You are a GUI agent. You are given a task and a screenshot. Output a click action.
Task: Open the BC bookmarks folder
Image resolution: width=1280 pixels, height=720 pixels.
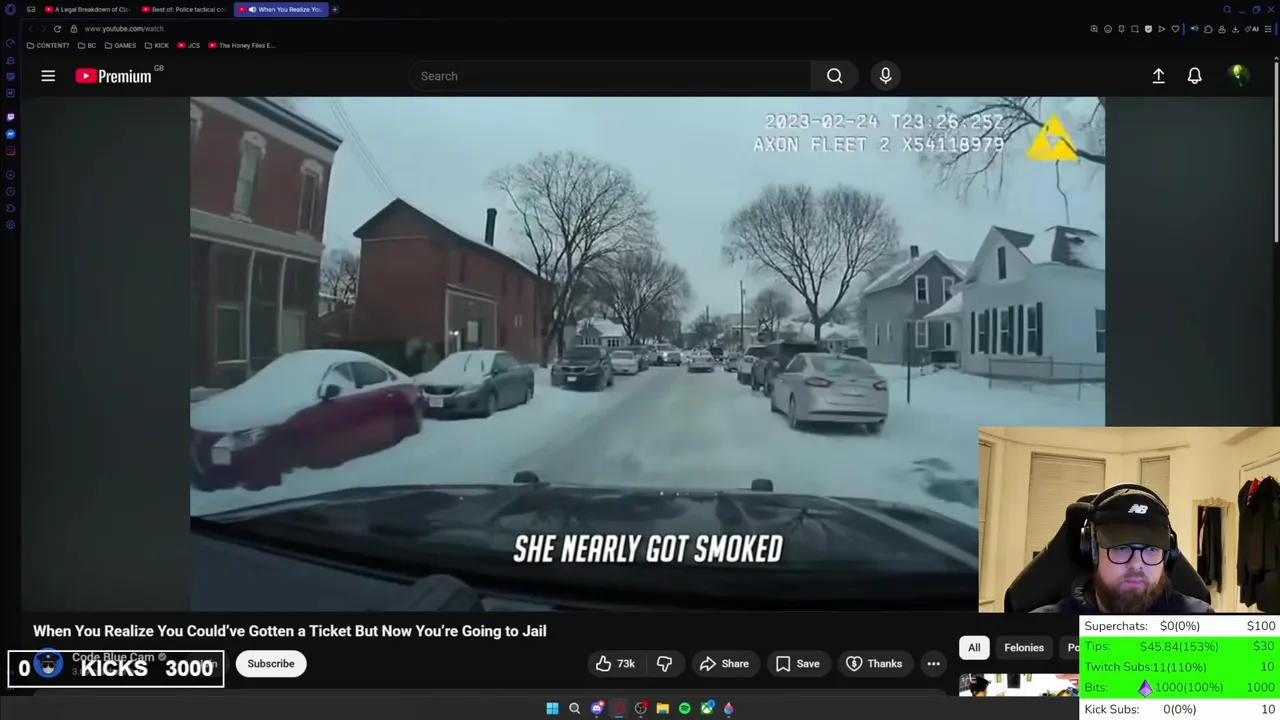(87, 45)
